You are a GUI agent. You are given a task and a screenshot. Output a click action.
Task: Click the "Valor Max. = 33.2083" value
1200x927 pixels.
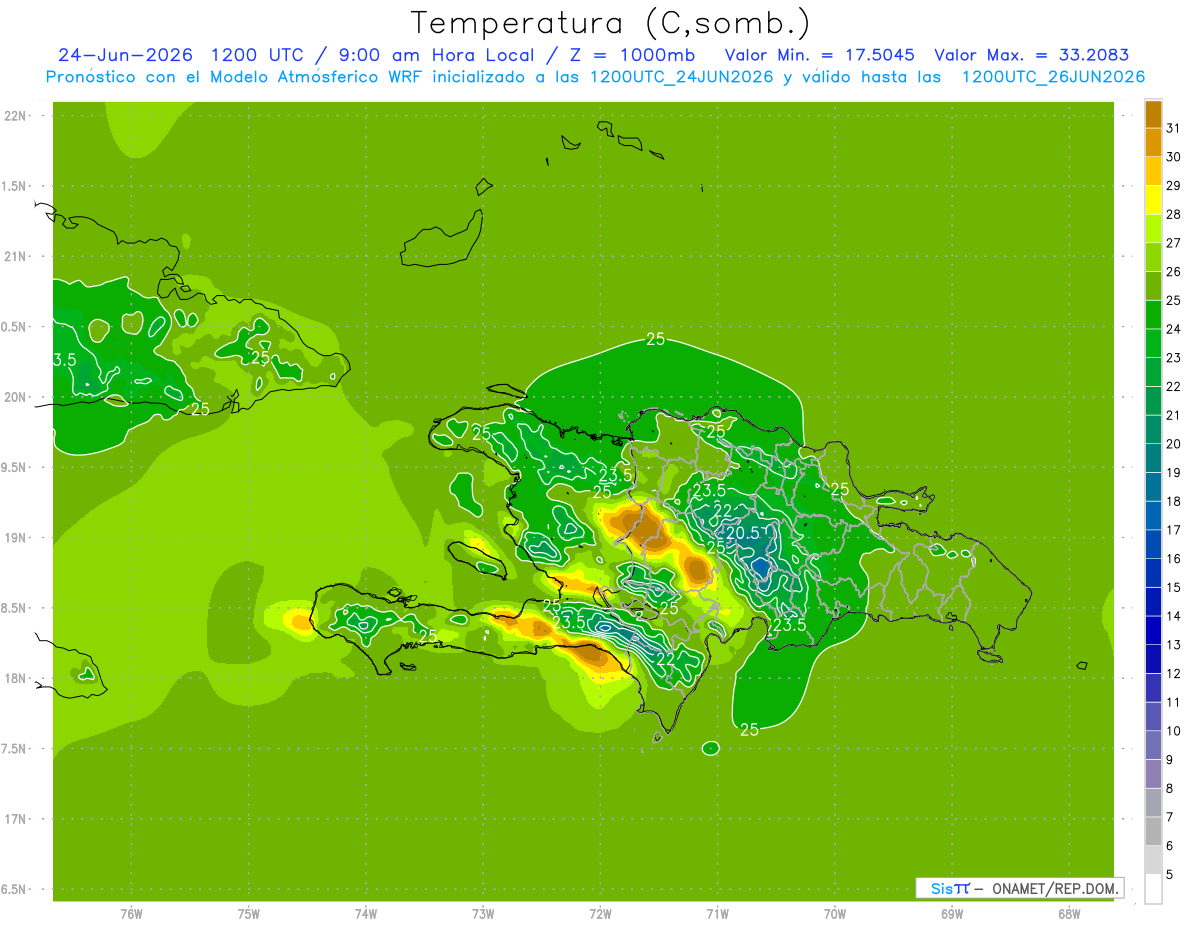coord(1032,55)
